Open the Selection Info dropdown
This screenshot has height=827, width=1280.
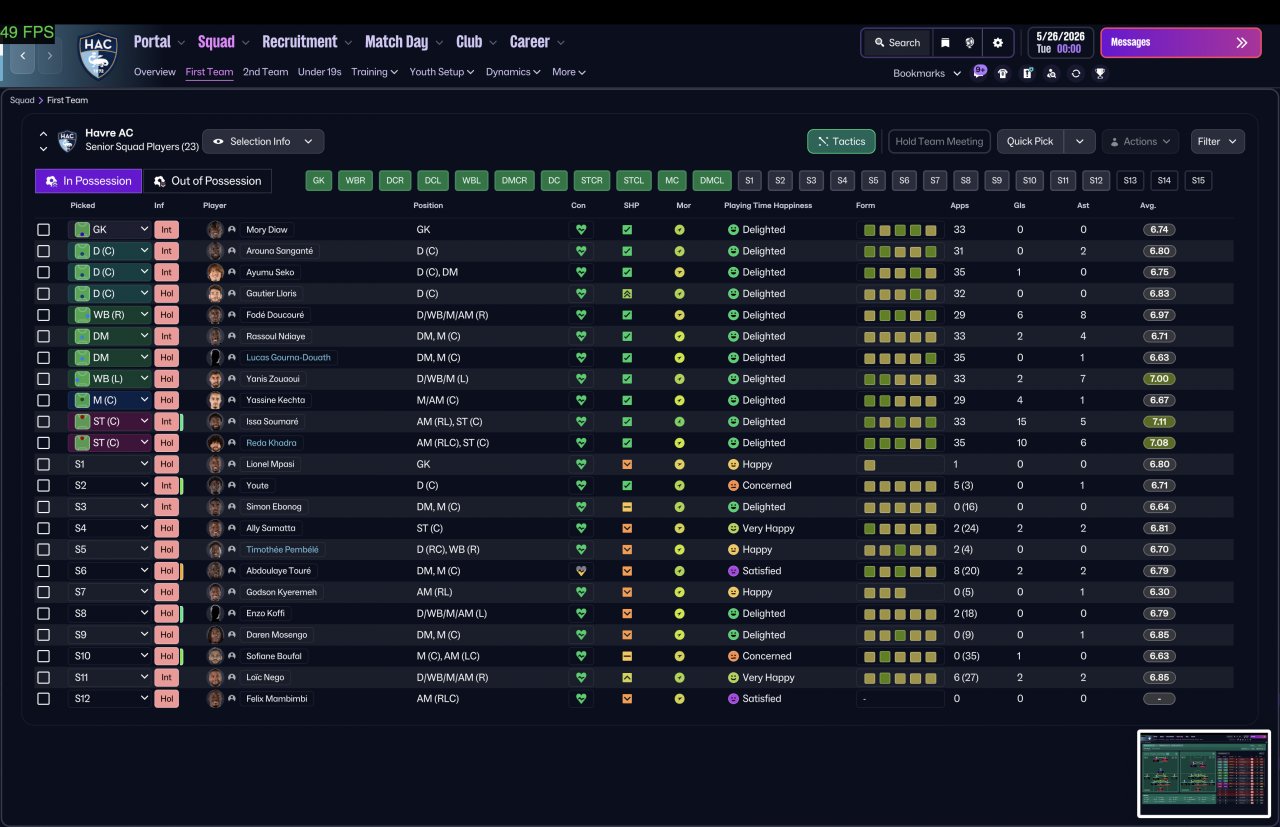tap(263, 141)
